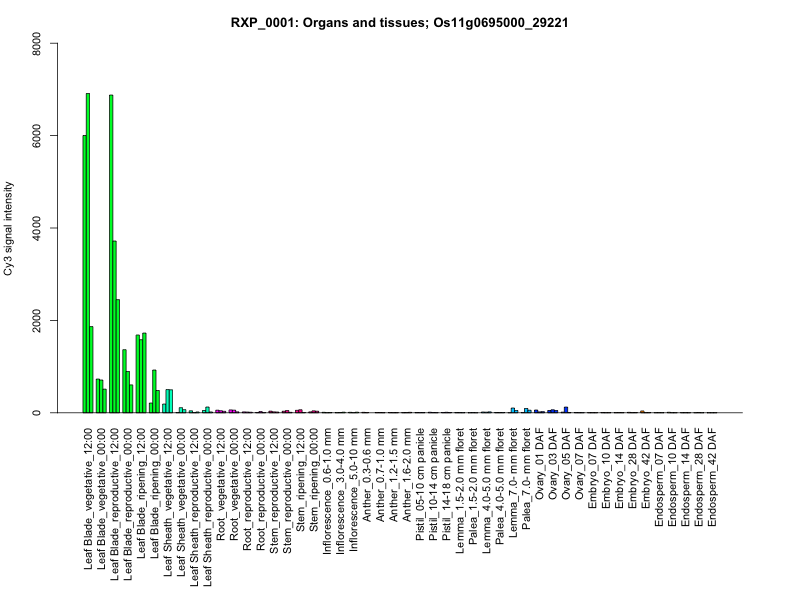Click the Leaf Sheath_vegetative_00:00 label
800x600 pixels.
[181, 503]
